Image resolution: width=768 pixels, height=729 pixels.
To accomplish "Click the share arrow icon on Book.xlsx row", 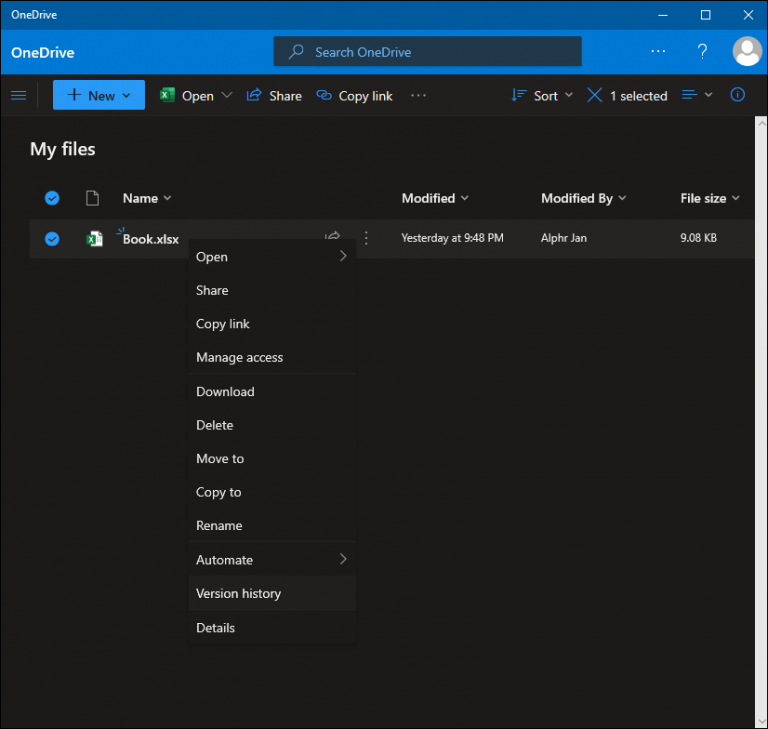I will coord(332,236).
